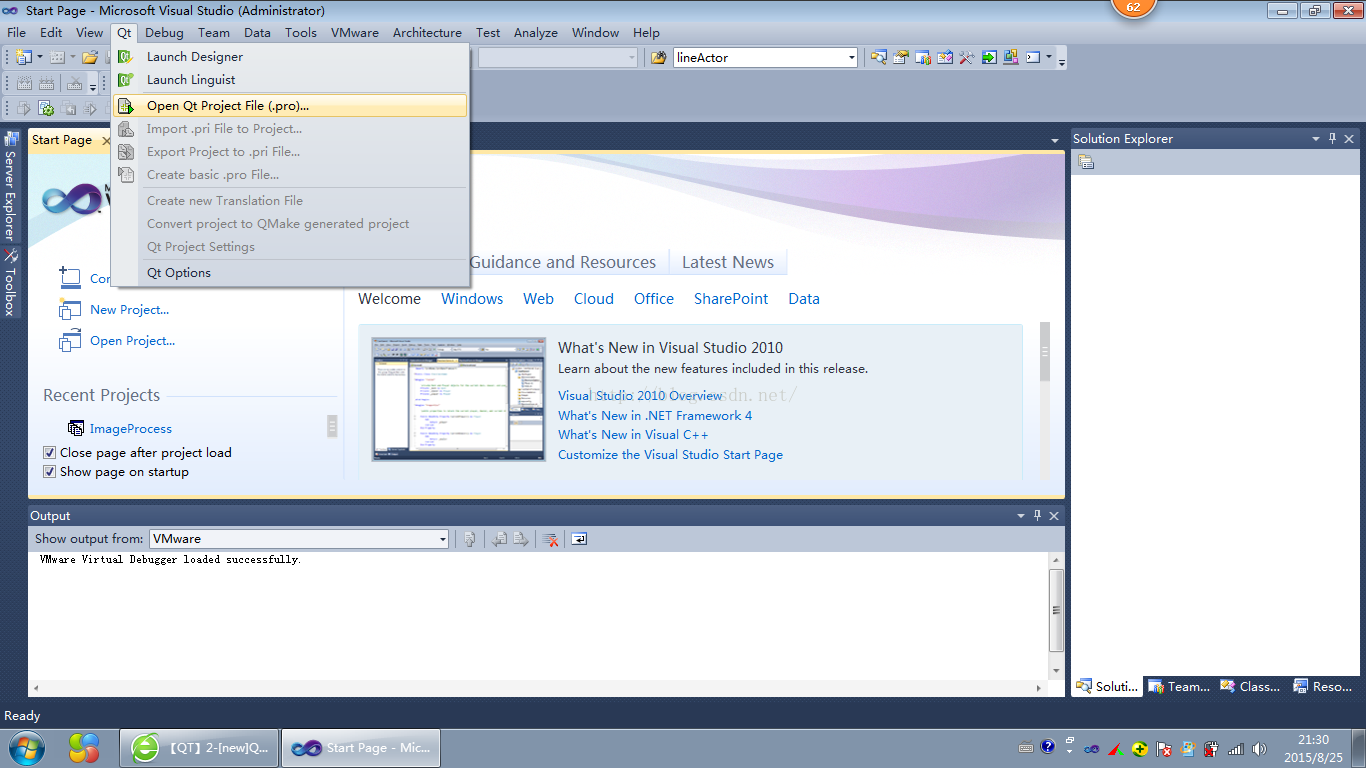Click the Open Project... link
The image size is (1366, 768).
132,341
